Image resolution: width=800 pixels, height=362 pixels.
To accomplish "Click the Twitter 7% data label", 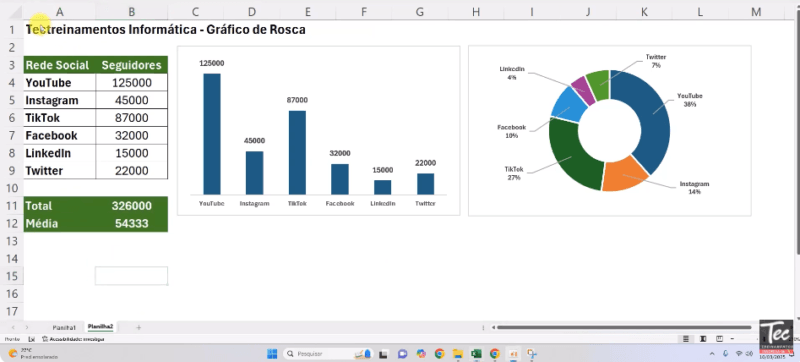I will [656, 61].
